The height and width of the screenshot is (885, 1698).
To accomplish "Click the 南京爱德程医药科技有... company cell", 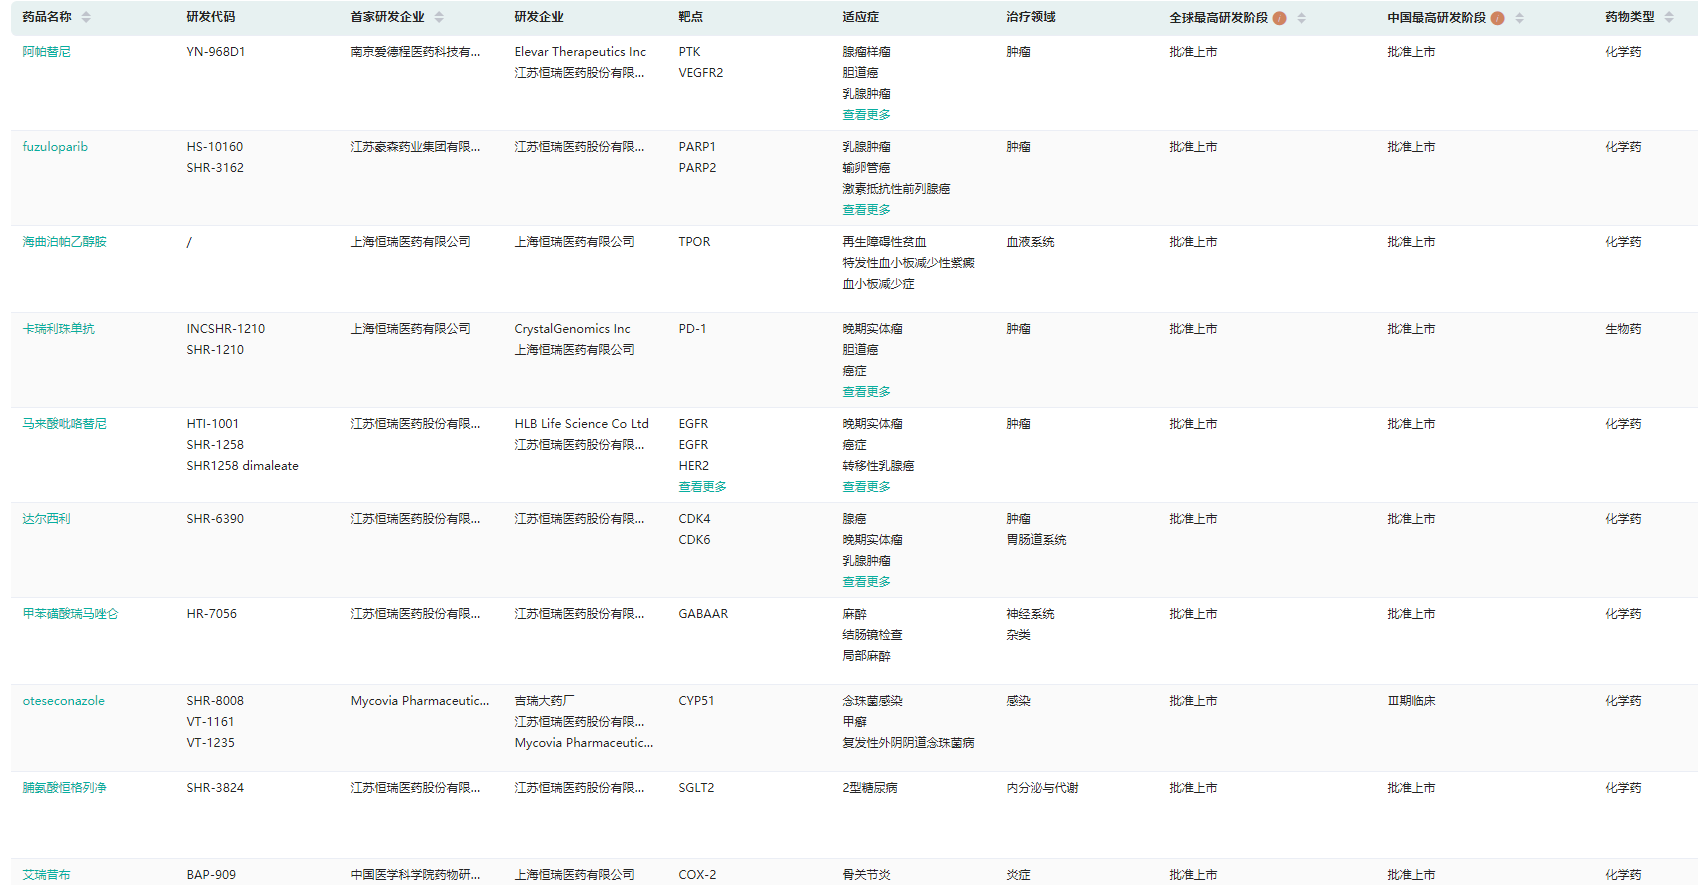I will click(415, 52).
